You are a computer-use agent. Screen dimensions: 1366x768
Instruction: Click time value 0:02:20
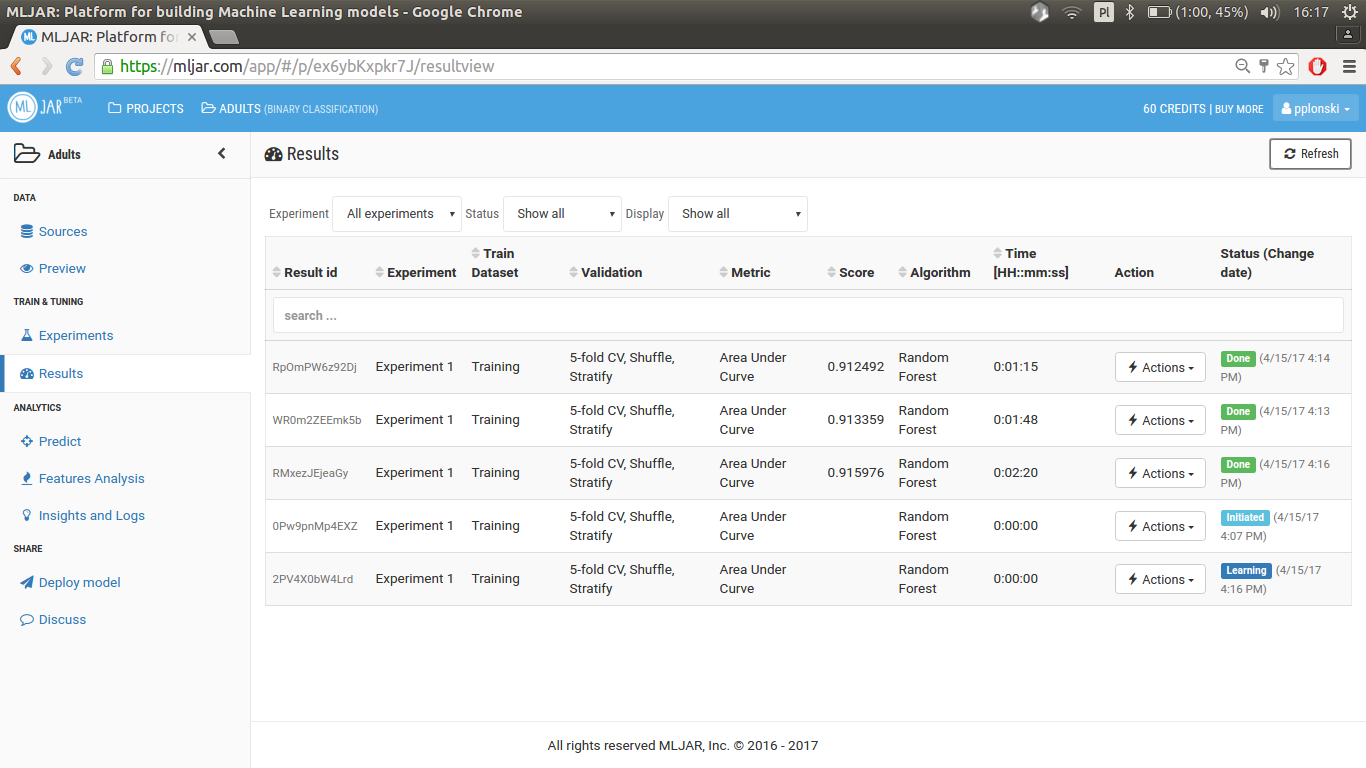(x=1016, y=473)
